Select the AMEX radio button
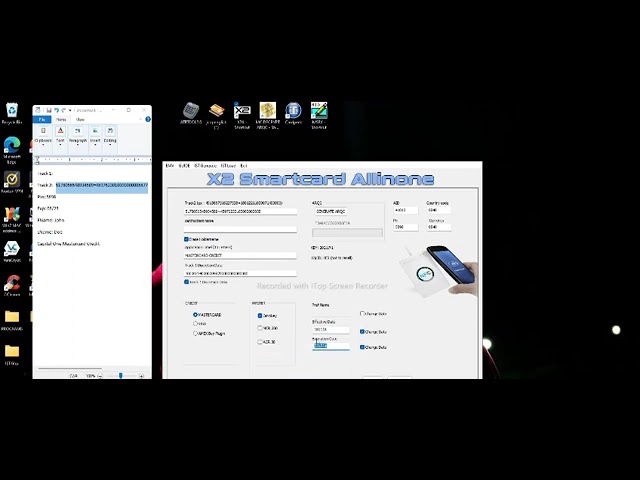640x480 pixels. point(195,333)
